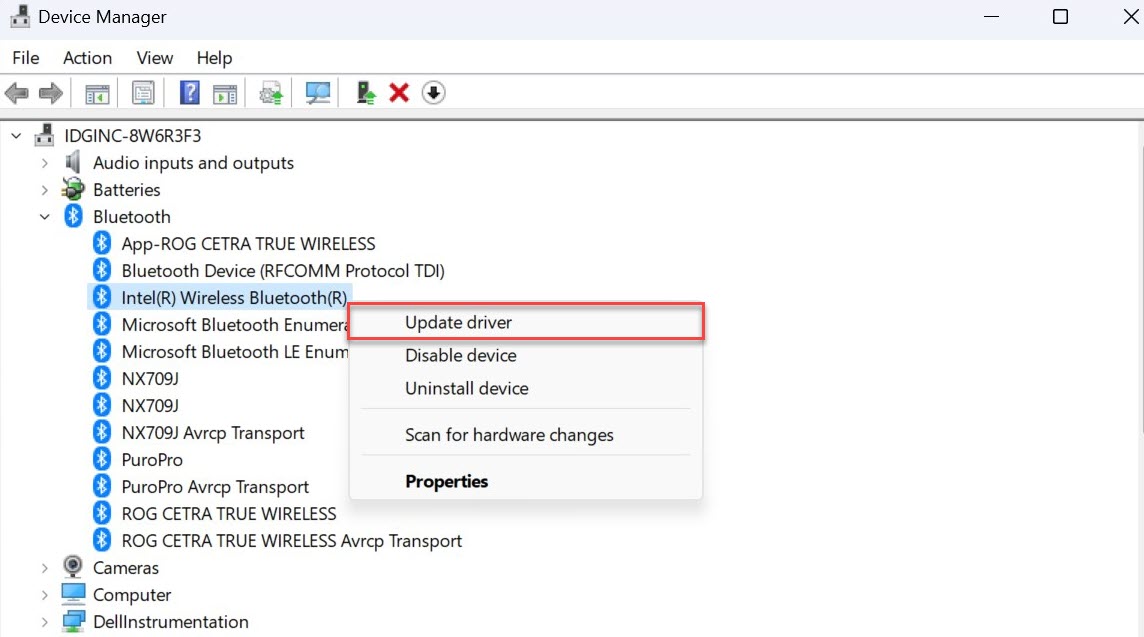Expand the Cameras category chevron
This screenshot has width=1144, height=637.
[45, 568]
